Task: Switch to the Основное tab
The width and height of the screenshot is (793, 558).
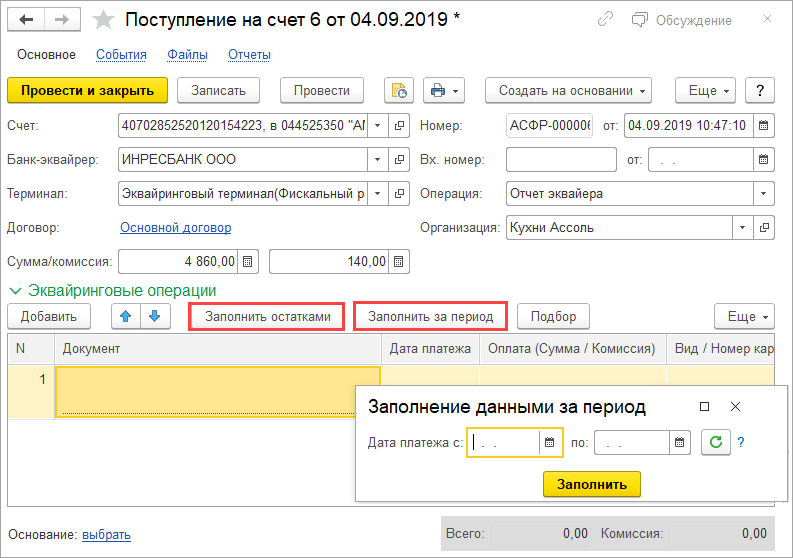Action: (x=47, y=55)
